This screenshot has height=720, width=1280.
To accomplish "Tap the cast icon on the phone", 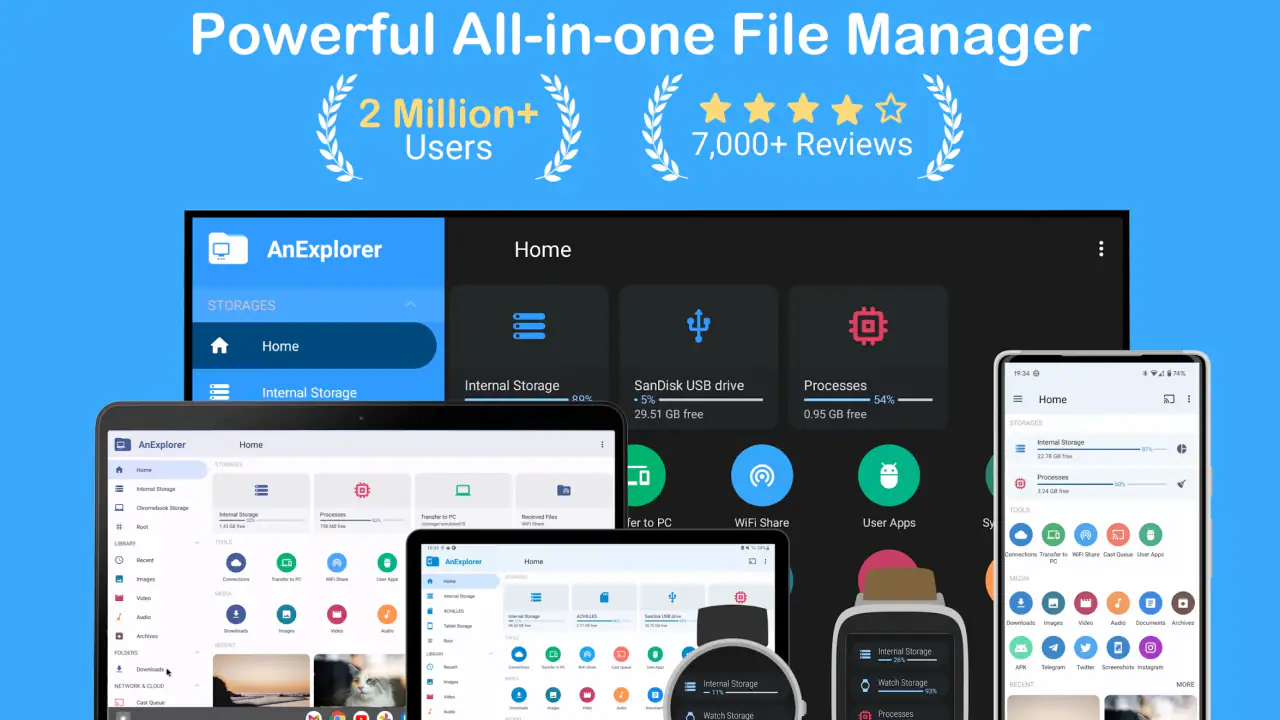I will pos(1169,399).
